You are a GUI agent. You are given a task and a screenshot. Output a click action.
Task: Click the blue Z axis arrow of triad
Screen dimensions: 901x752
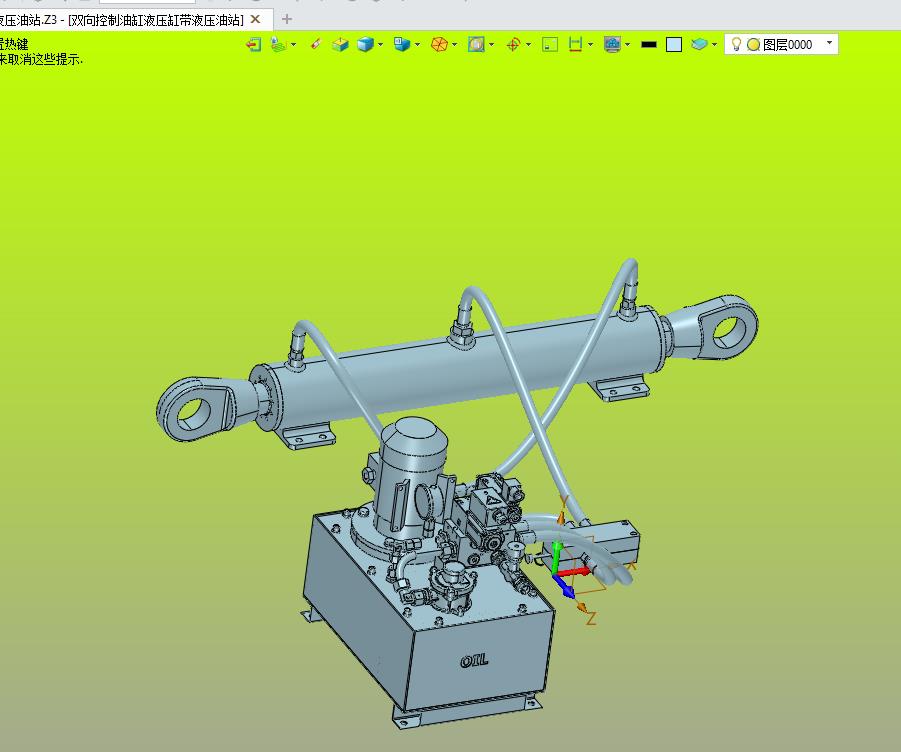tap(564, 588)
